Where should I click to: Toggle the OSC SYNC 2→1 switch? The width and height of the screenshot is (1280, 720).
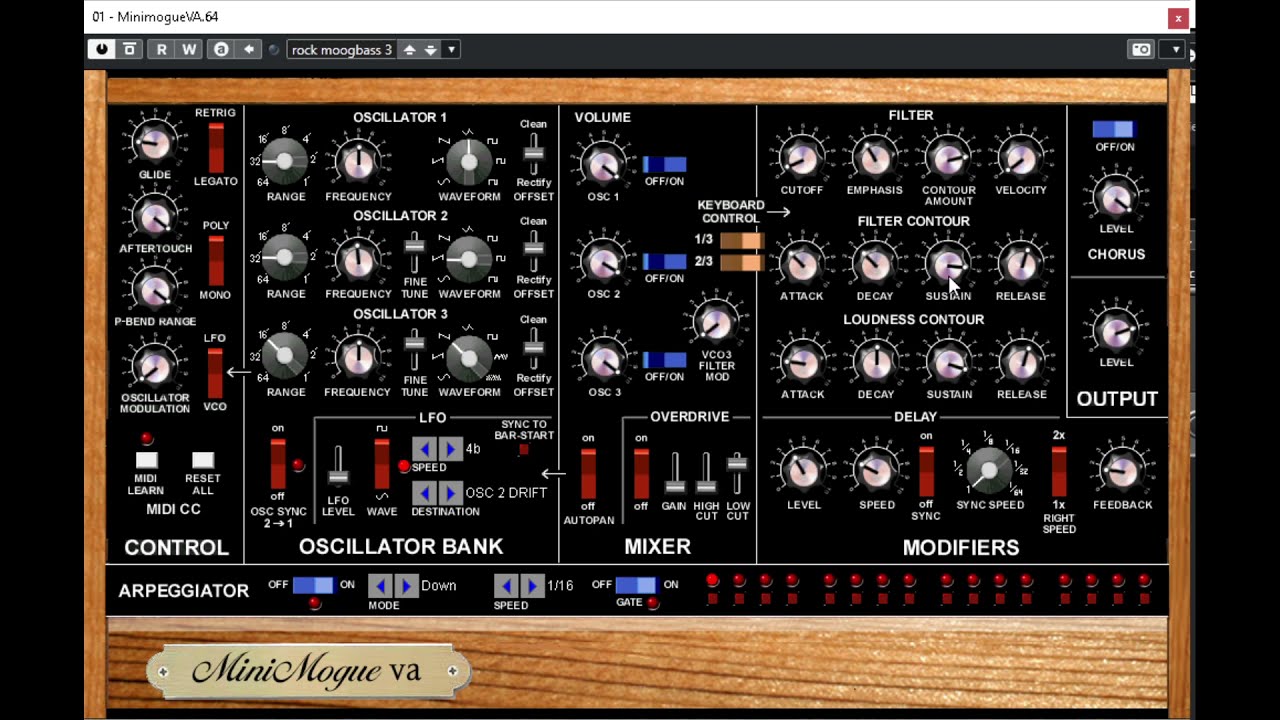[x=278, y=465]
